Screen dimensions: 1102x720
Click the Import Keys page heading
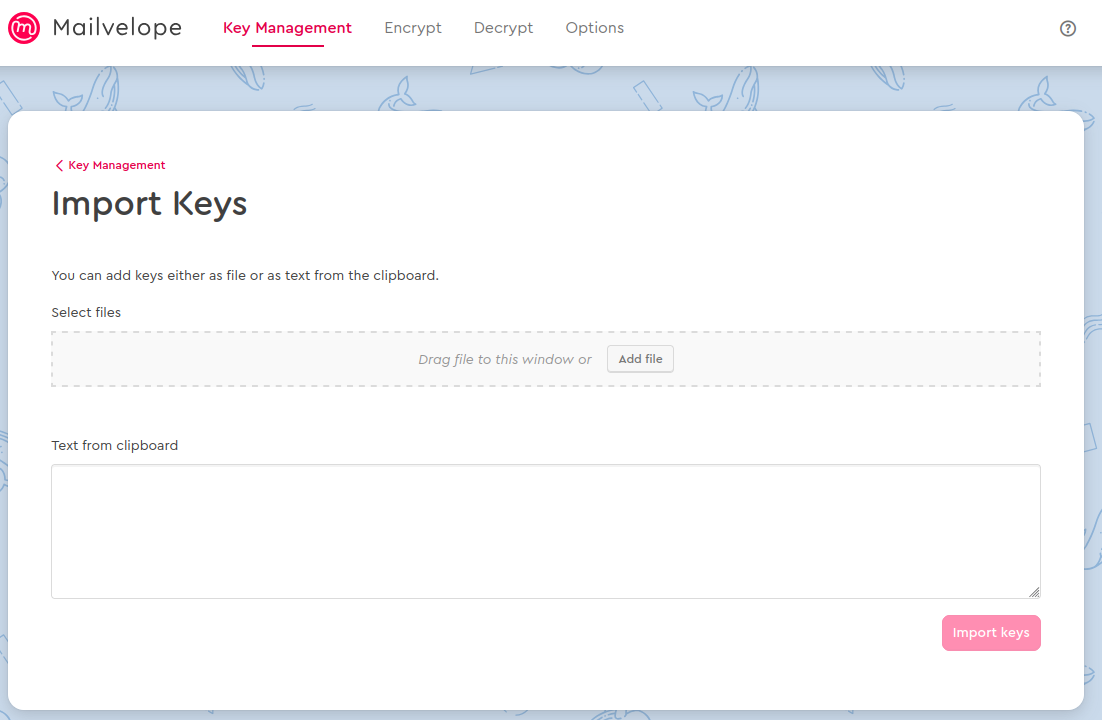149,204
